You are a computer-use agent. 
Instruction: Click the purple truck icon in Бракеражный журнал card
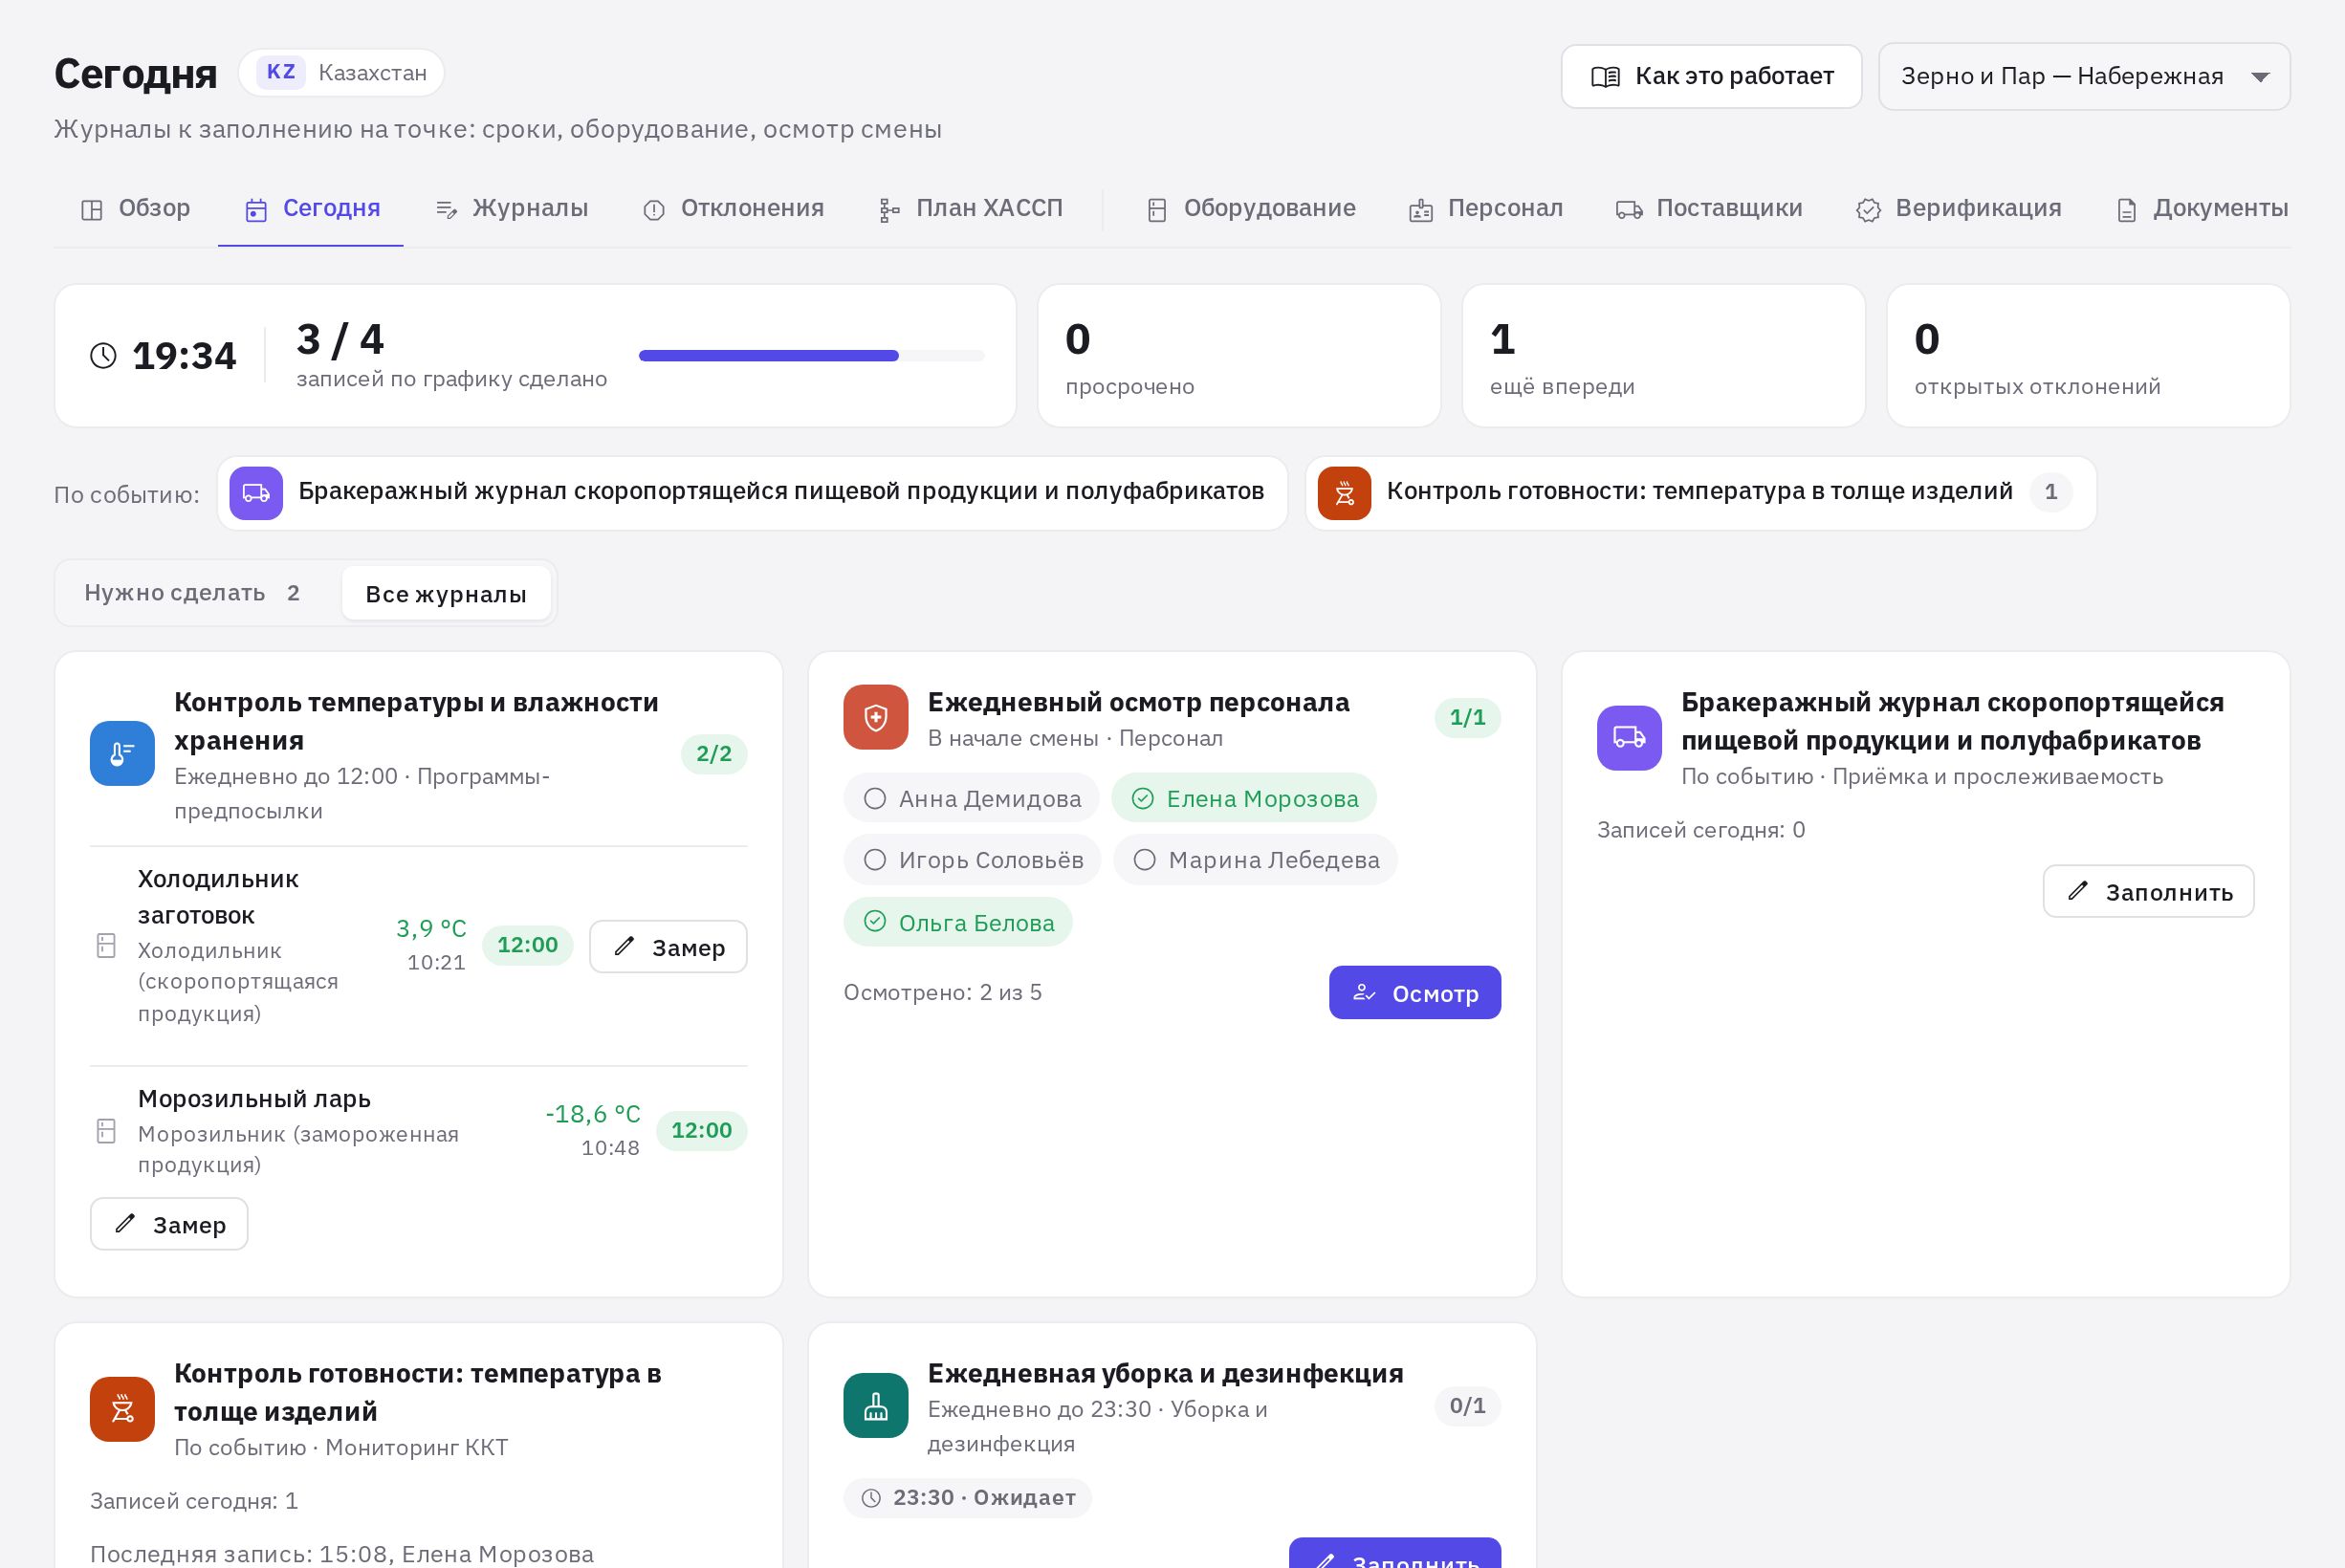pyautogui.click(x=1629, y=738)
